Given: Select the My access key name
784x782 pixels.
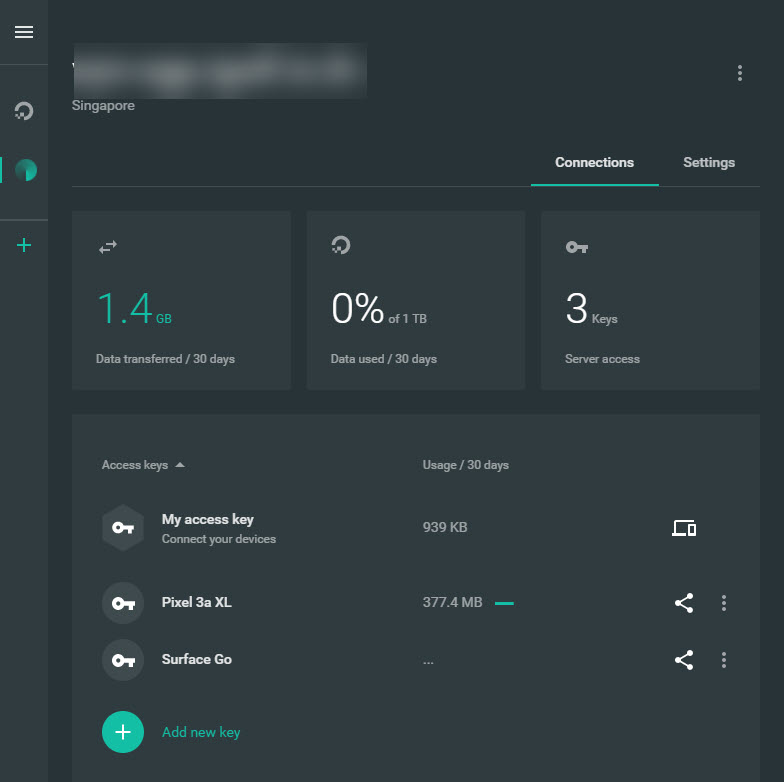Looking at the screenshot, I should point(208,520).
